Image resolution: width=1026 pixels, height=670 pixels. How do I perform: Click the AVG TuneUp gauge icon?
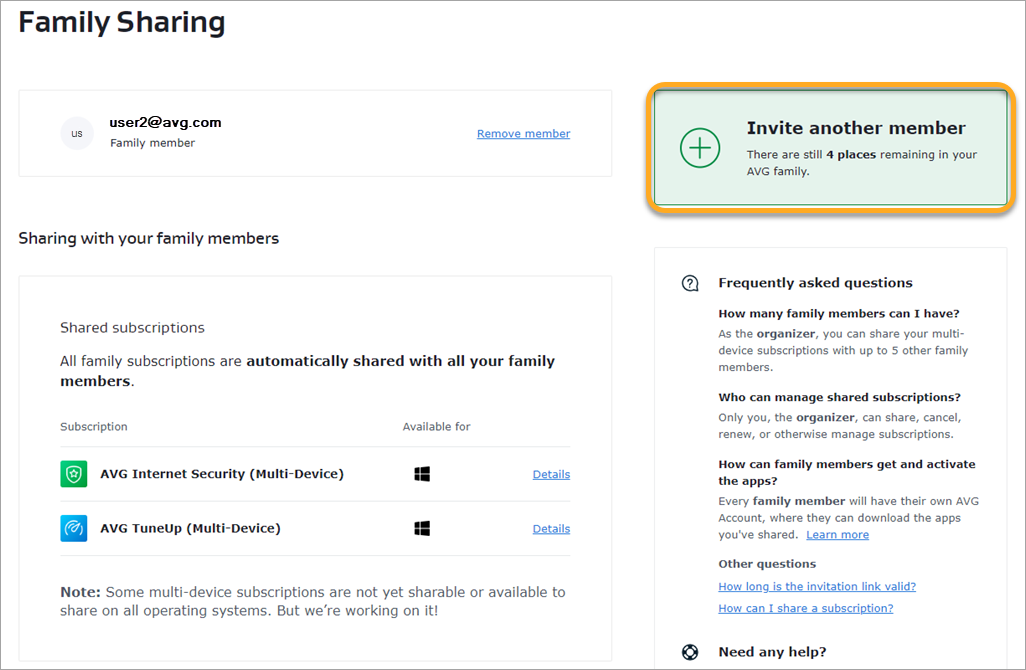[74, 528]
